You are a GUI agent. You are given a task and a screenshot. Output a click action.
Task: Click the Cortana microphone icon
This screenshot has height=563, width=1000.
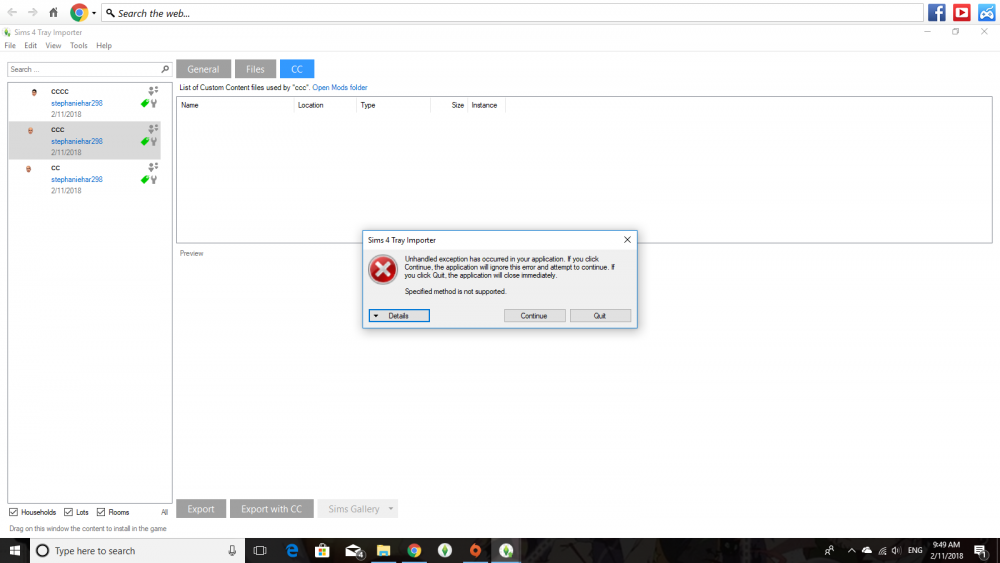(232, 550)
